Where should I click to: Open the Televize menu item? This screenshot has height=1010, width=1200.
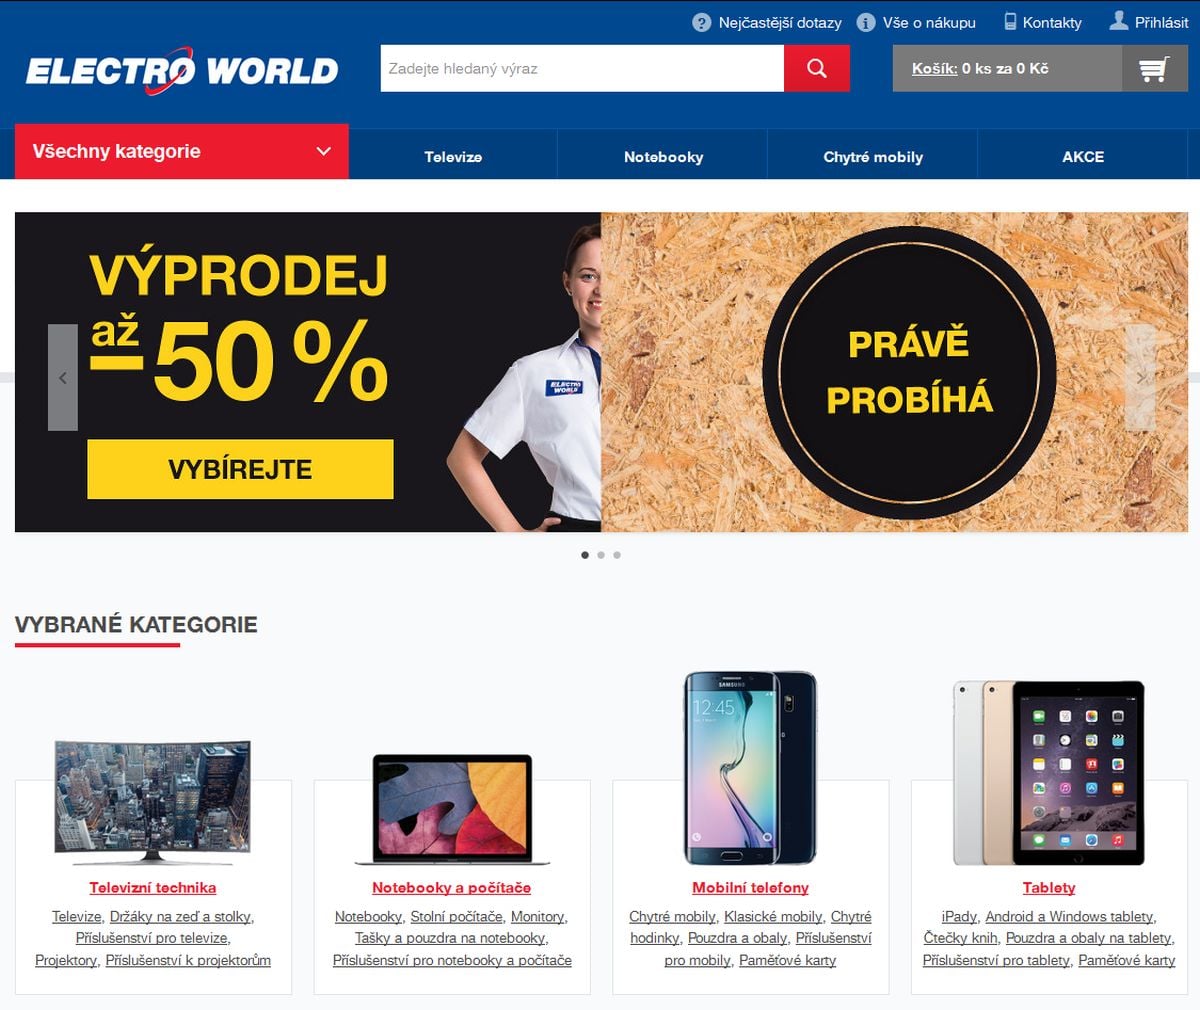point(453,157)
